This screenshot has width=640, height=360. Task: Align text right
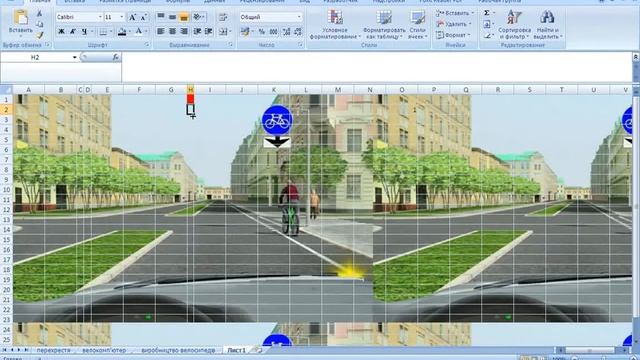coord(184,31)
